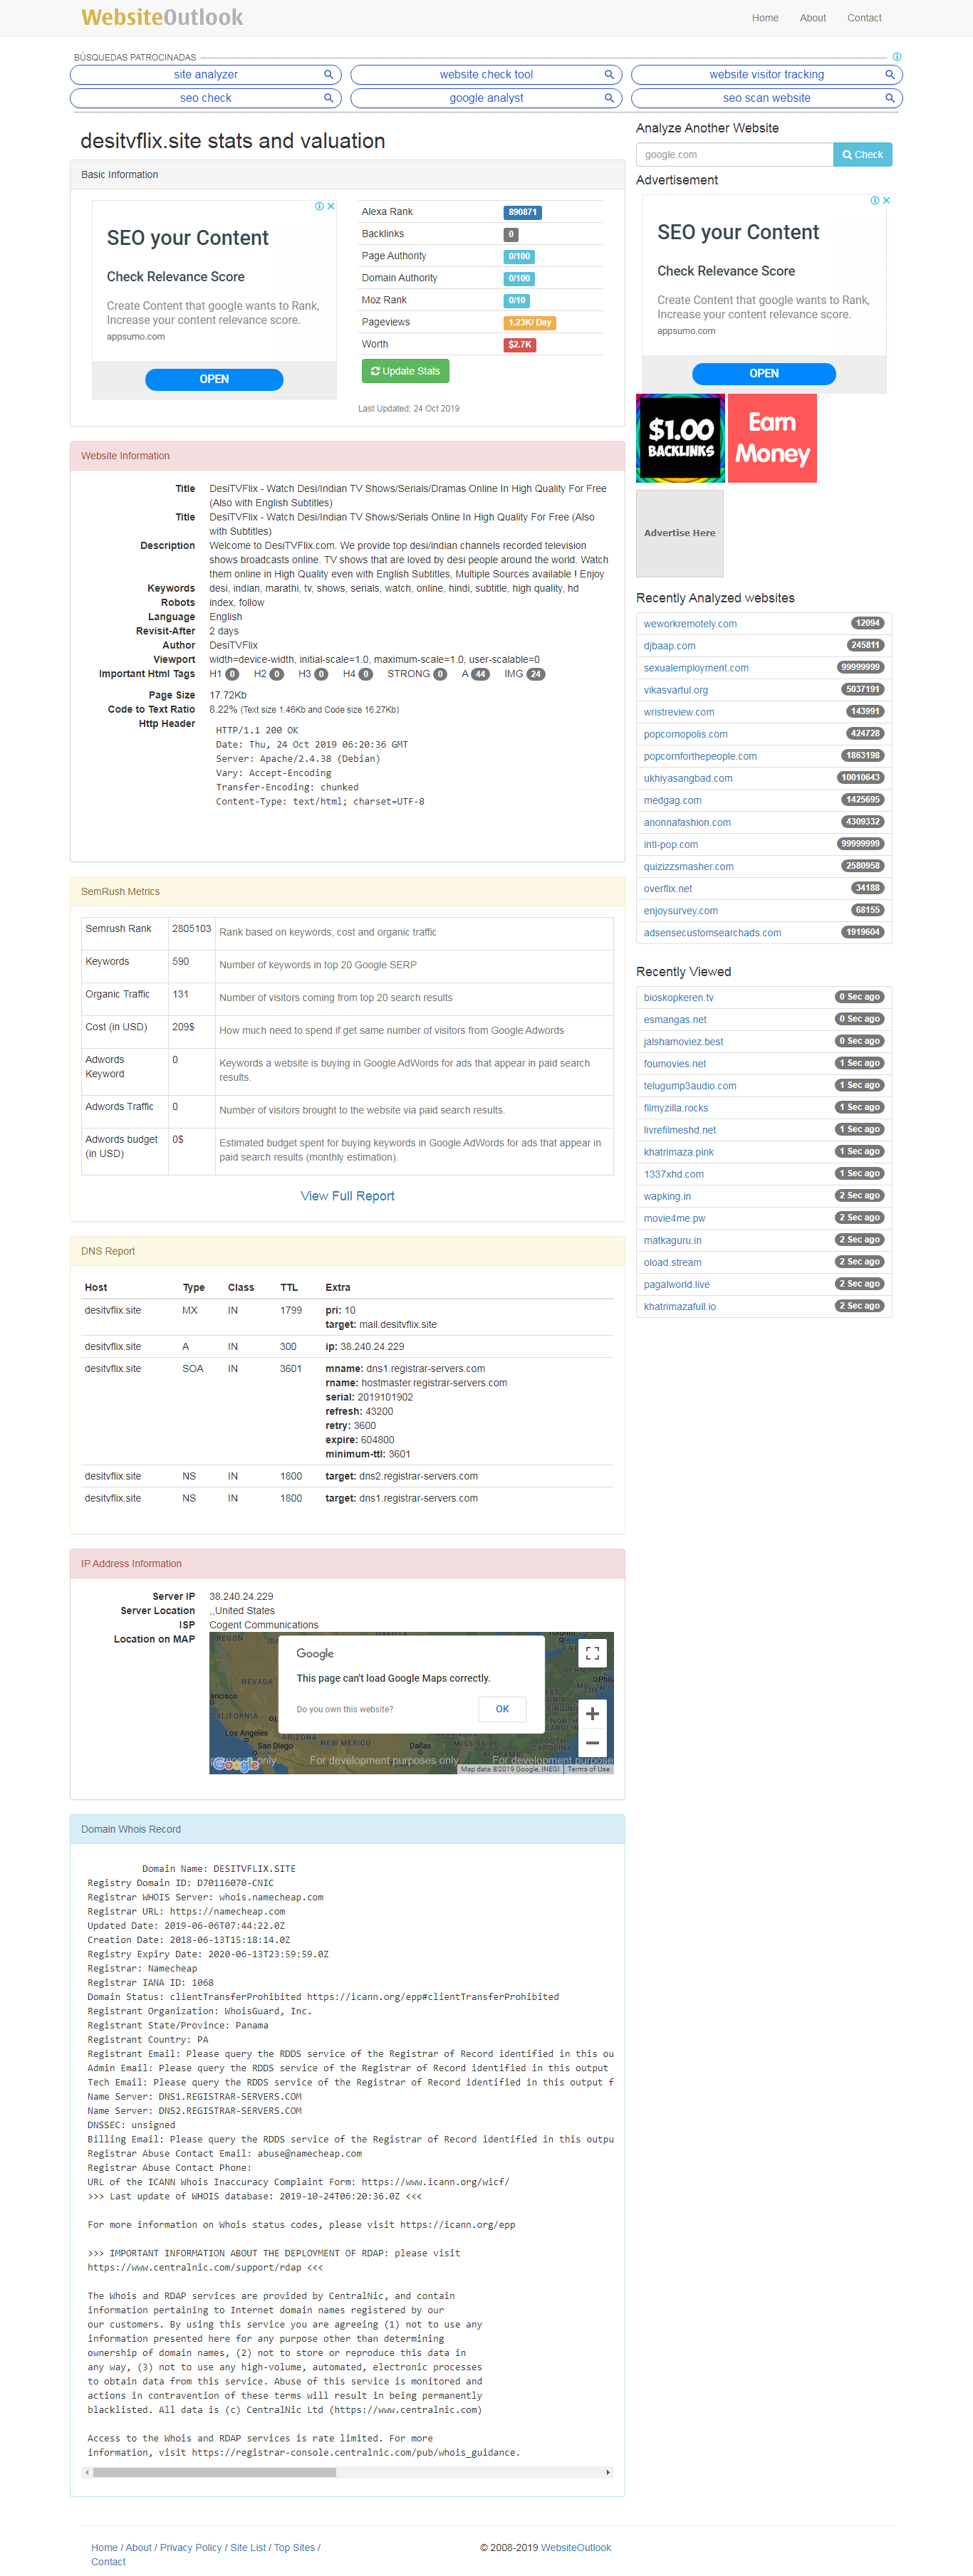Image resolution: width=973 pixels, height=2576 pixels.
Task: Click the Alexa Rank 890871 badge
Action: point(522,212)
